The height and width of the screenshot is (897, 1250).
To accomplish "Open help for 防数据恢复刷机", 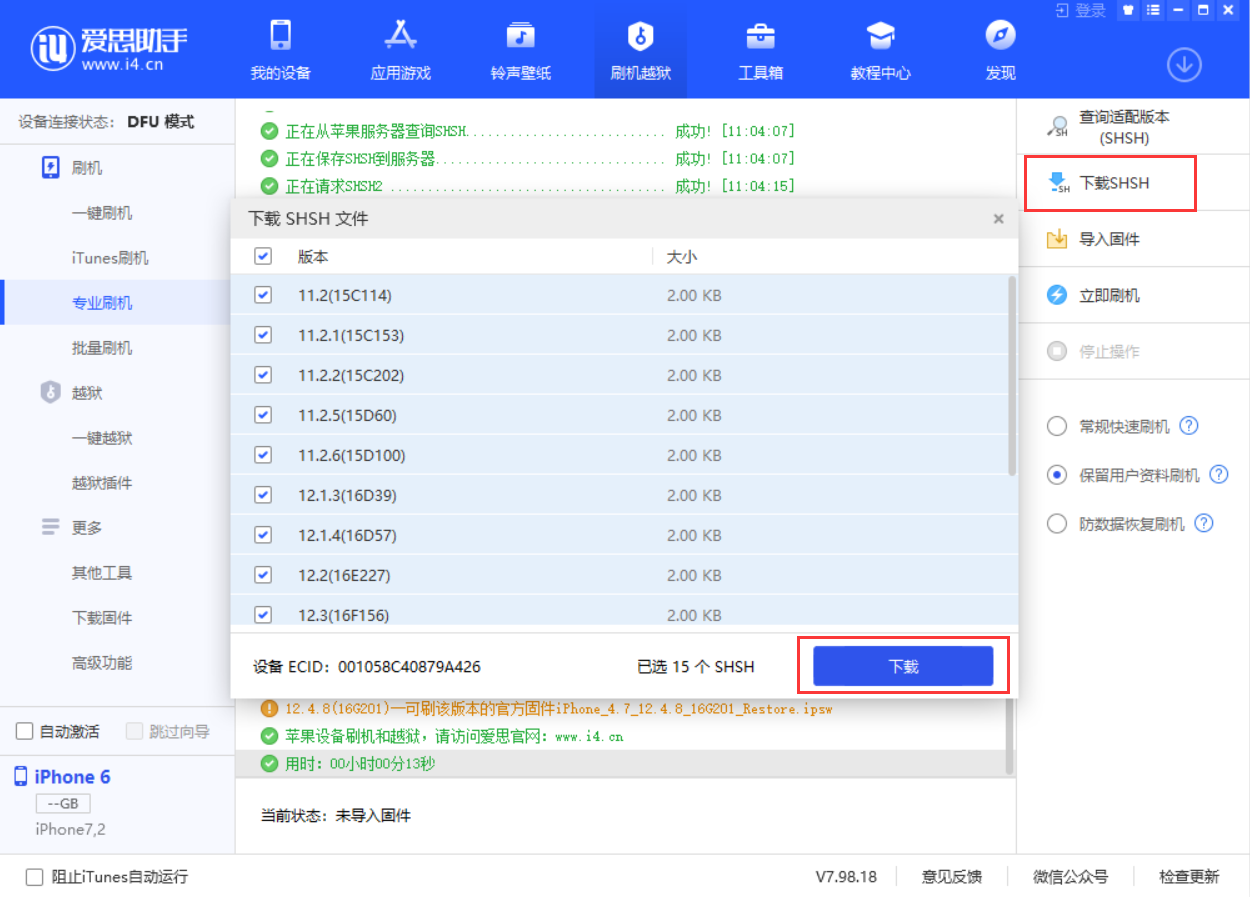I will 1204,523.
